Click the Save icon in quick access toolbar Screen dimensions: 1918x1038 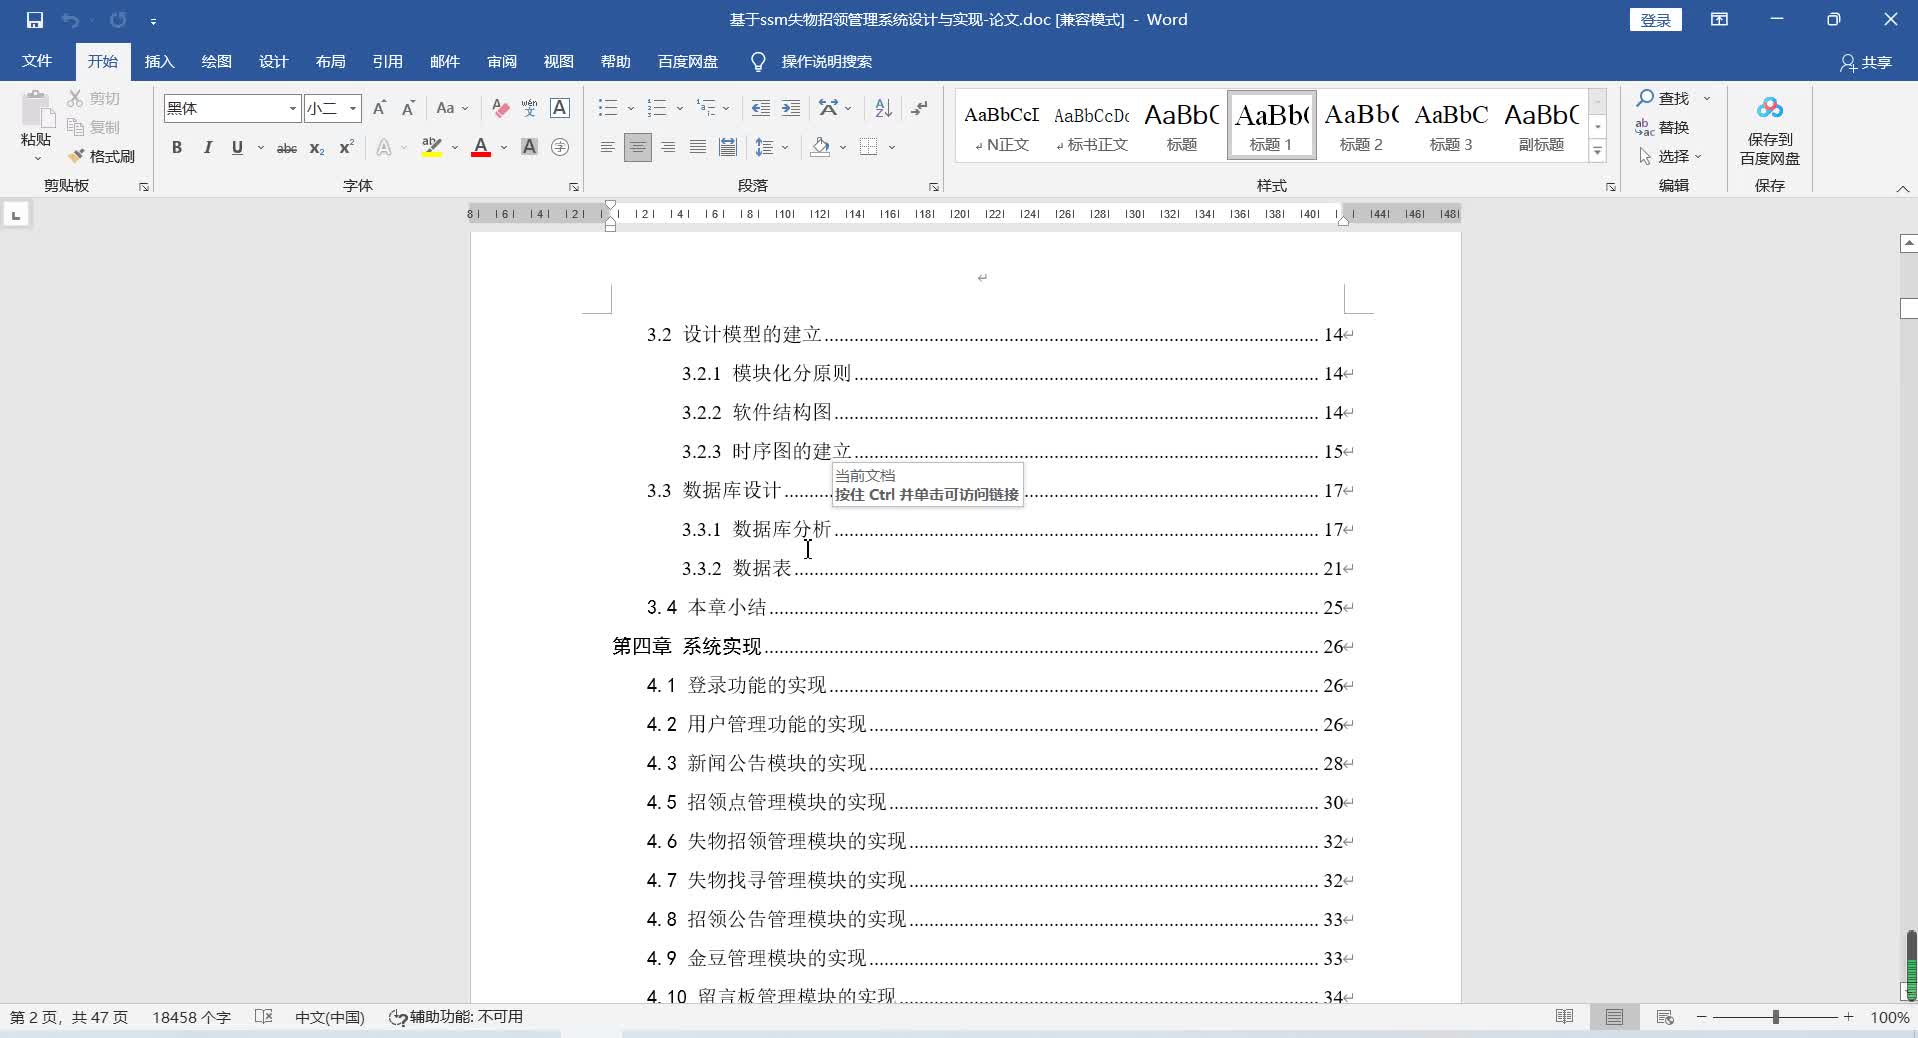(x=35, y=20)
